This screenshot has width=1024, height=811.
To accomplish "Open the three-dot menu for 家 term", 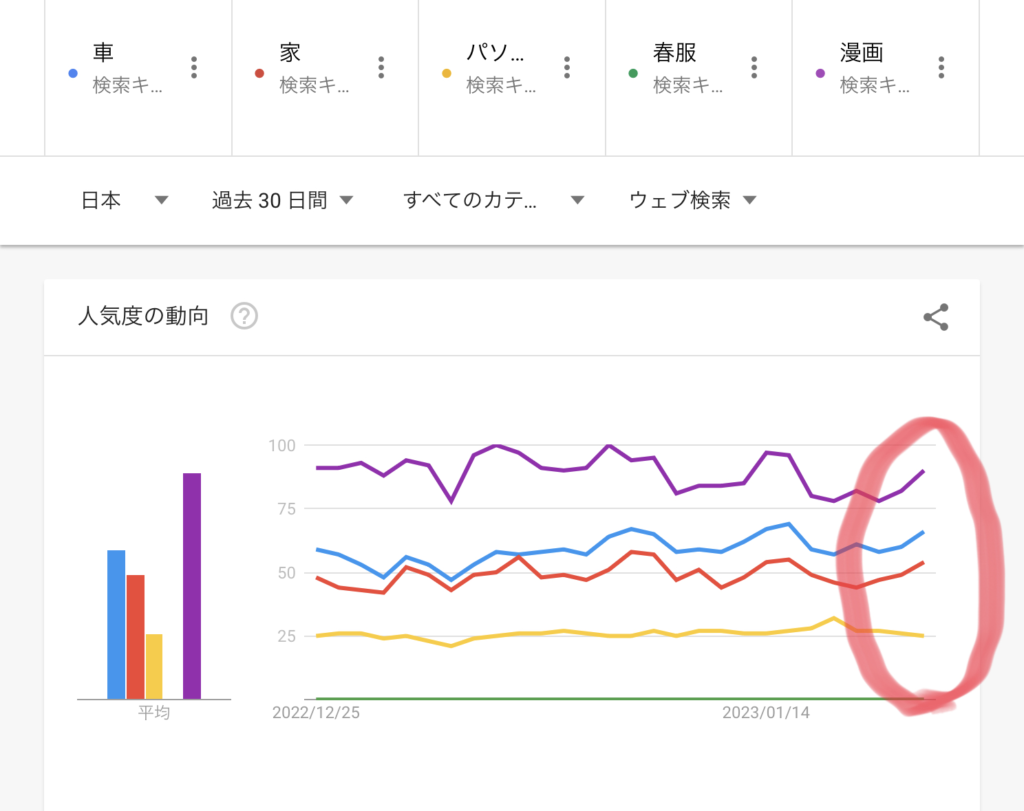I will point(381,67).
